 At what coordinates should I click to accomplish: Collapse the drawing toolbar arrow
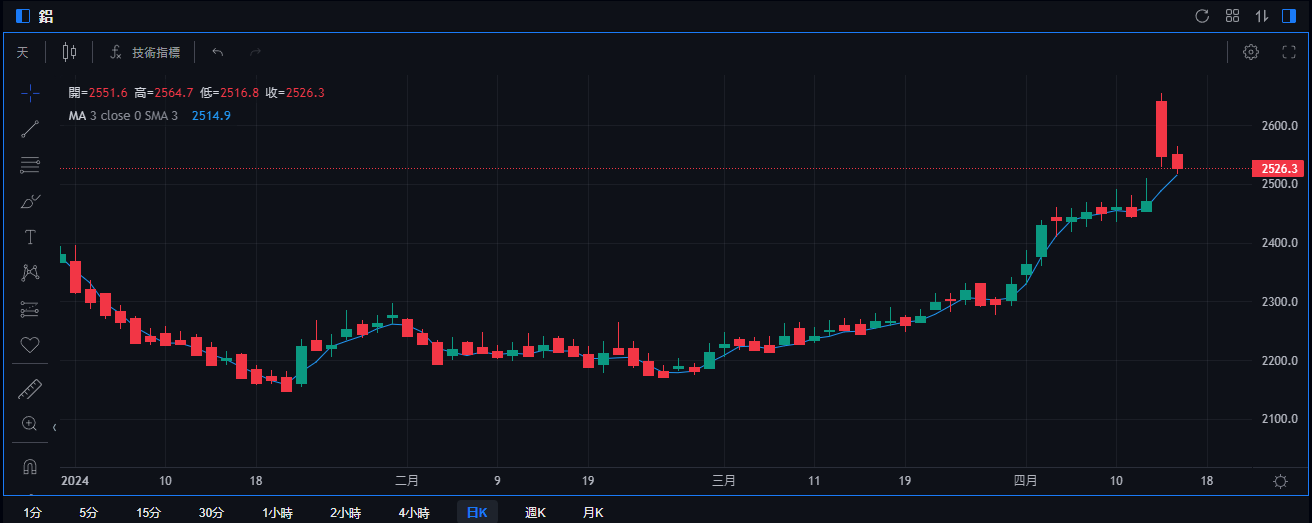[x=54, y=427]
